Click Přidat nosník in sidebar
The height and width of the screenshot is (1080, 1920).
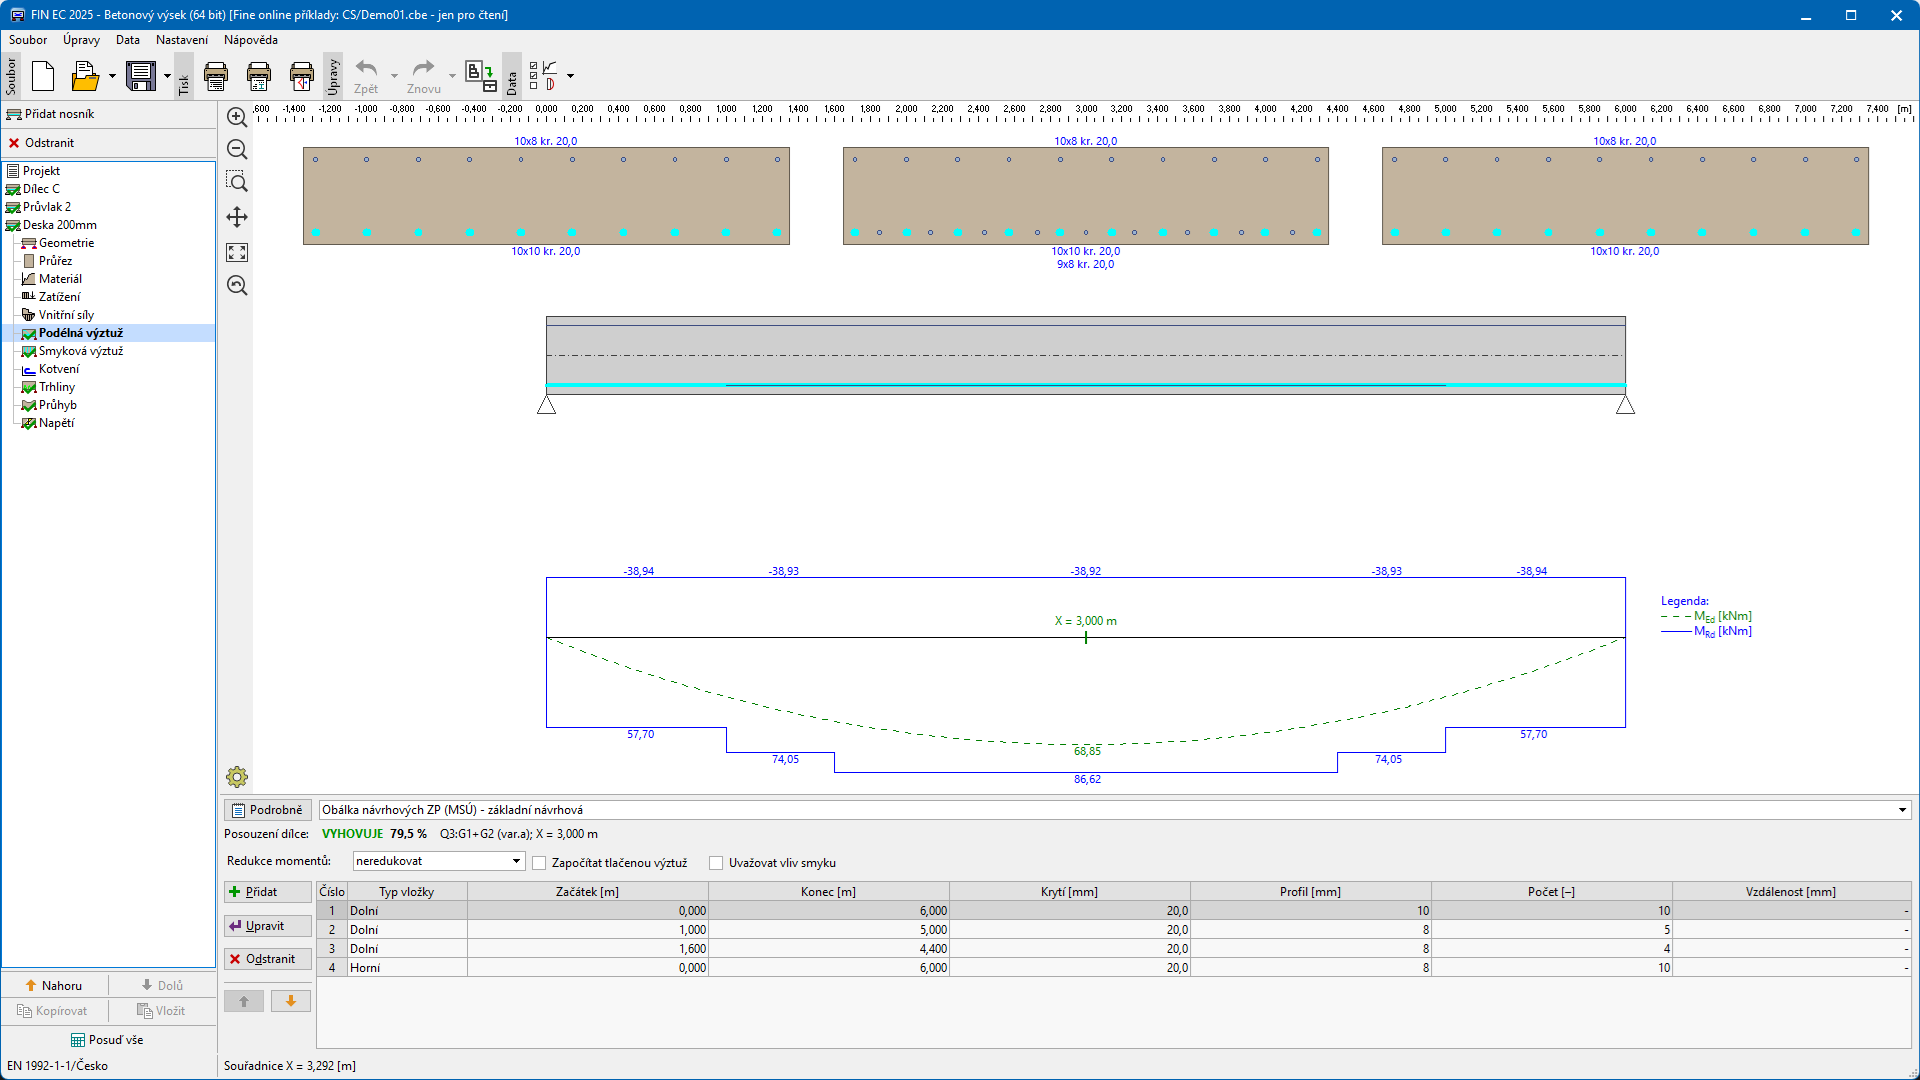pos(59,114)
